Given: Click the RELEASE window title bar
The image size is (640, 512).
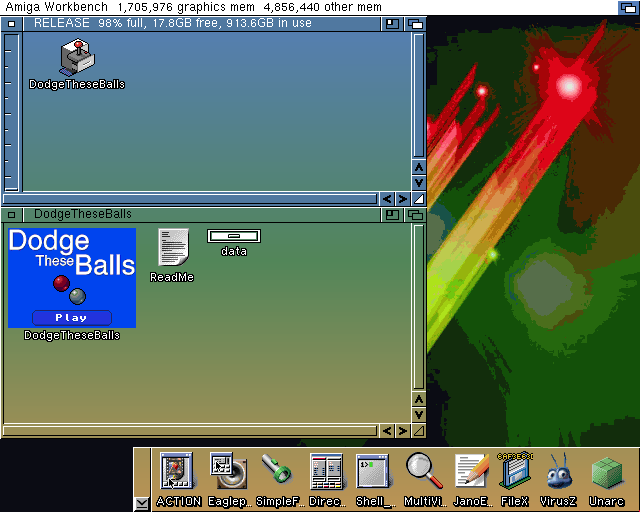Looking at the screenshot, I should (202, 24).
